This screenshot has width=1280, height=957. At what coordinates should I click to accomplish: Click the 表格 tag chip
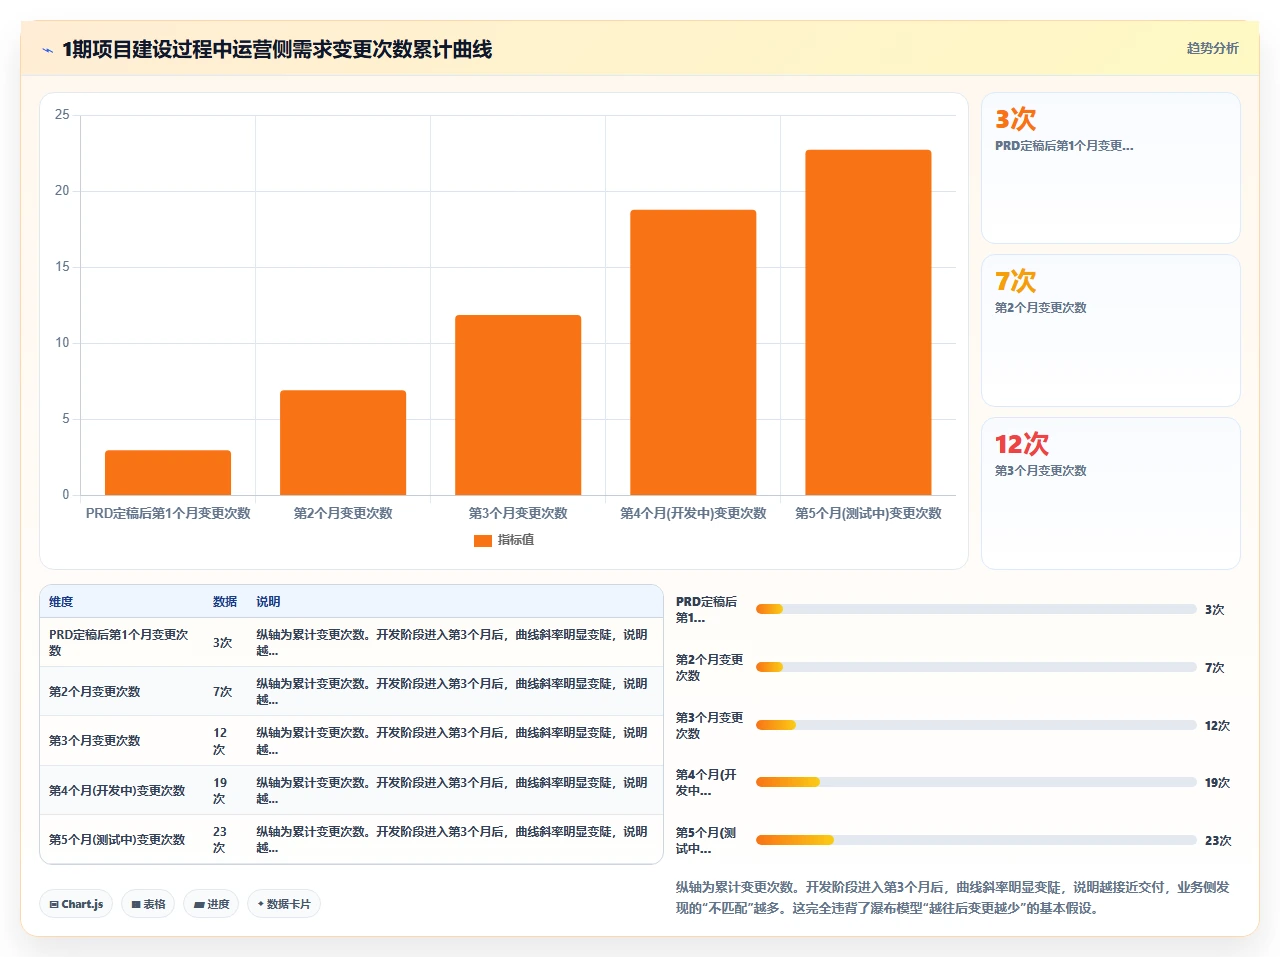click(148, 904)
